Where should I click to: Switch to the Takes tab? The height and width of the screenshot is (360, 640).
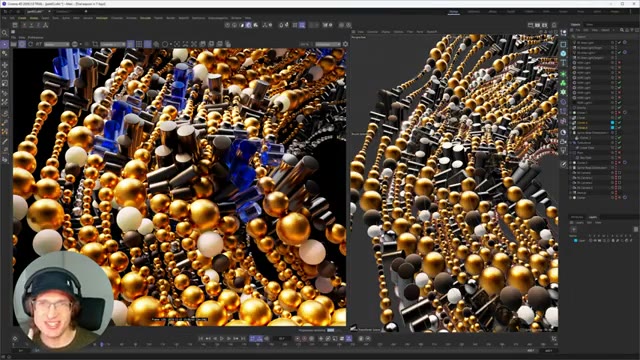[589, 24]
